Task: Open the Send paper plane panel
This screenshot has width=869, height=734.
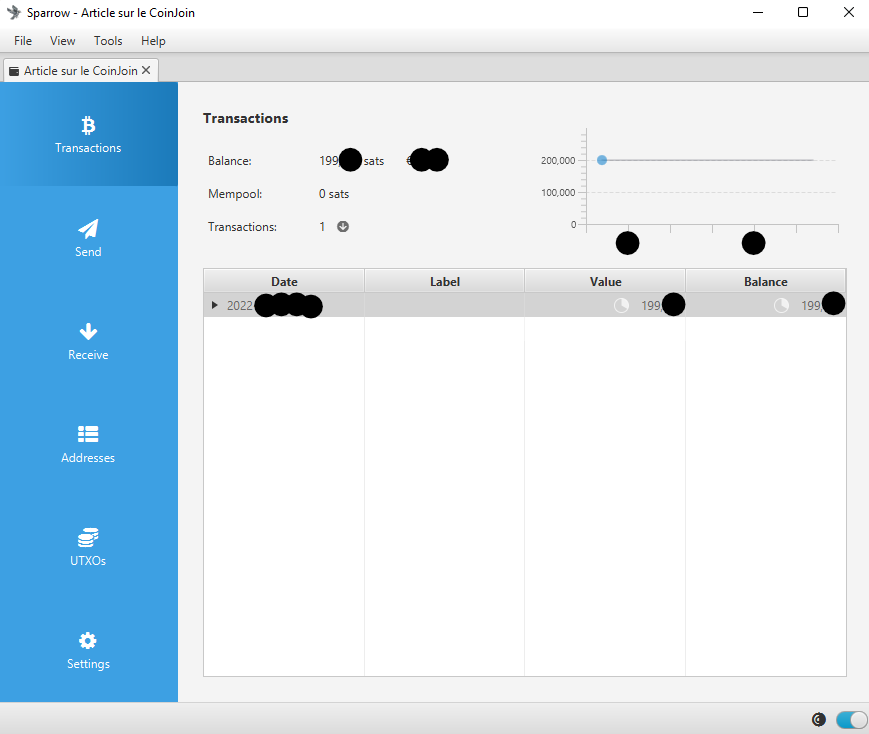Action: tap(88, 238)
